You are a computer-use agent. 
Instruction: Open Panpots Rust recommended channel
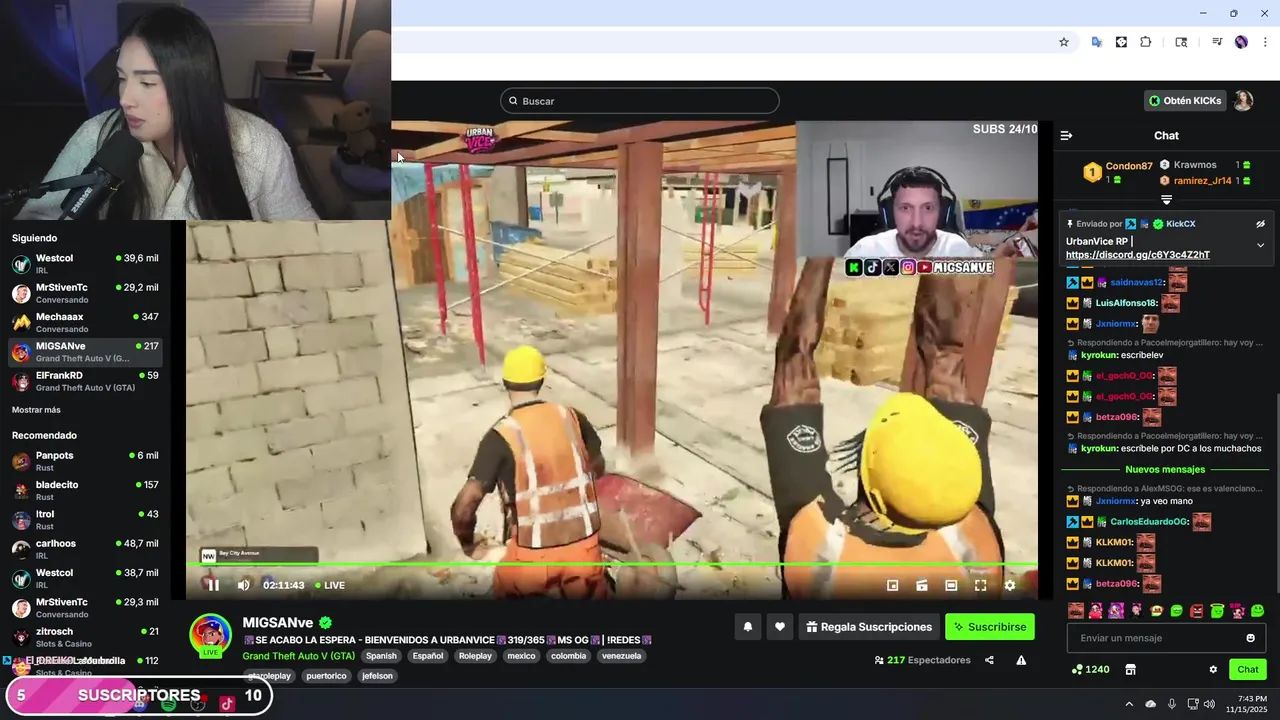pyautogui.click(x=85, y=461)
